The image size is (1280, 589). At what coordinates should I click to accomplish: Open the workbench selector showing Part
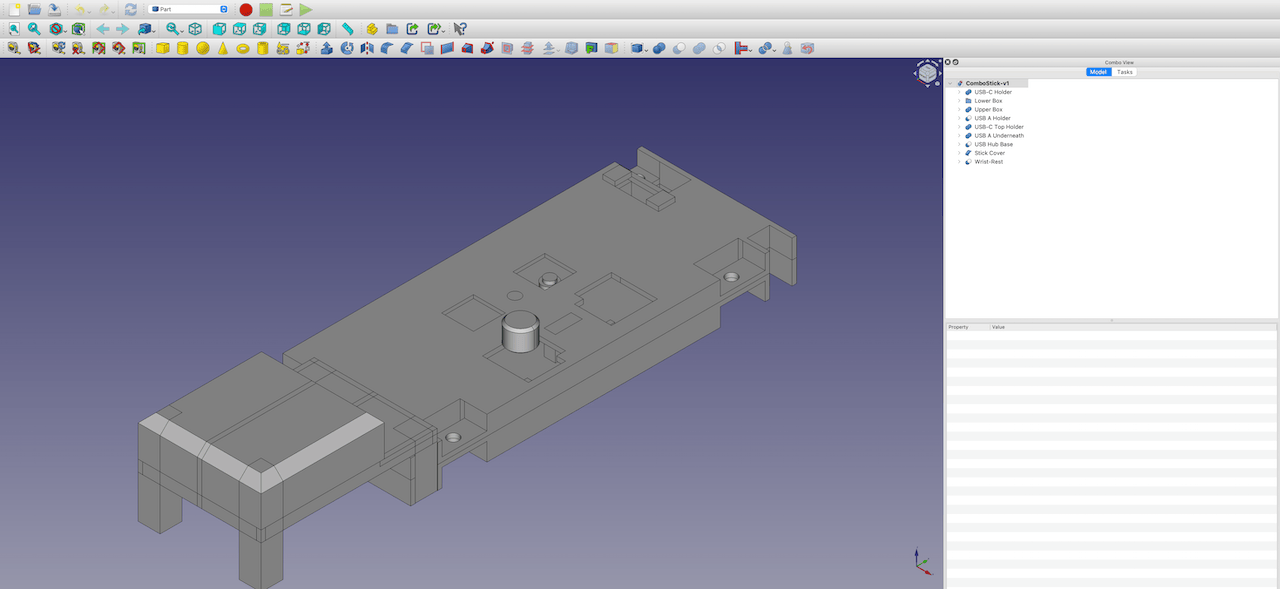tap(190, 9)
